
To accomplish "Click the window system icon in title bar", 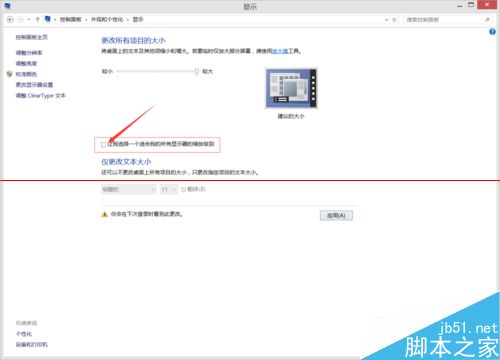I will pyautogui.click(x=8, y=6).
